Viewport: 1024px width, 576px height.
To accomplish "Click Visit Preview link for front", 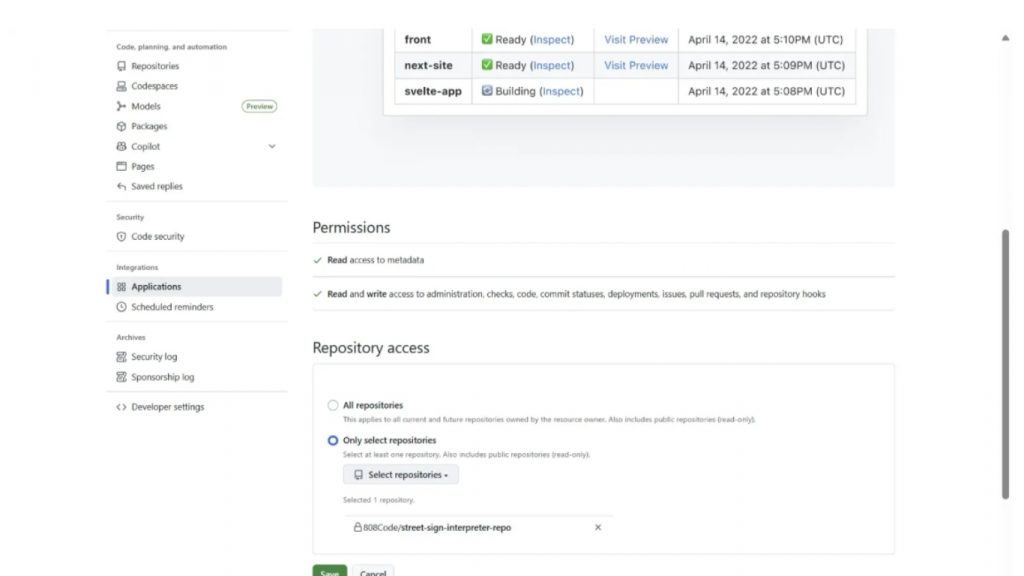I will tap(636, 40).
